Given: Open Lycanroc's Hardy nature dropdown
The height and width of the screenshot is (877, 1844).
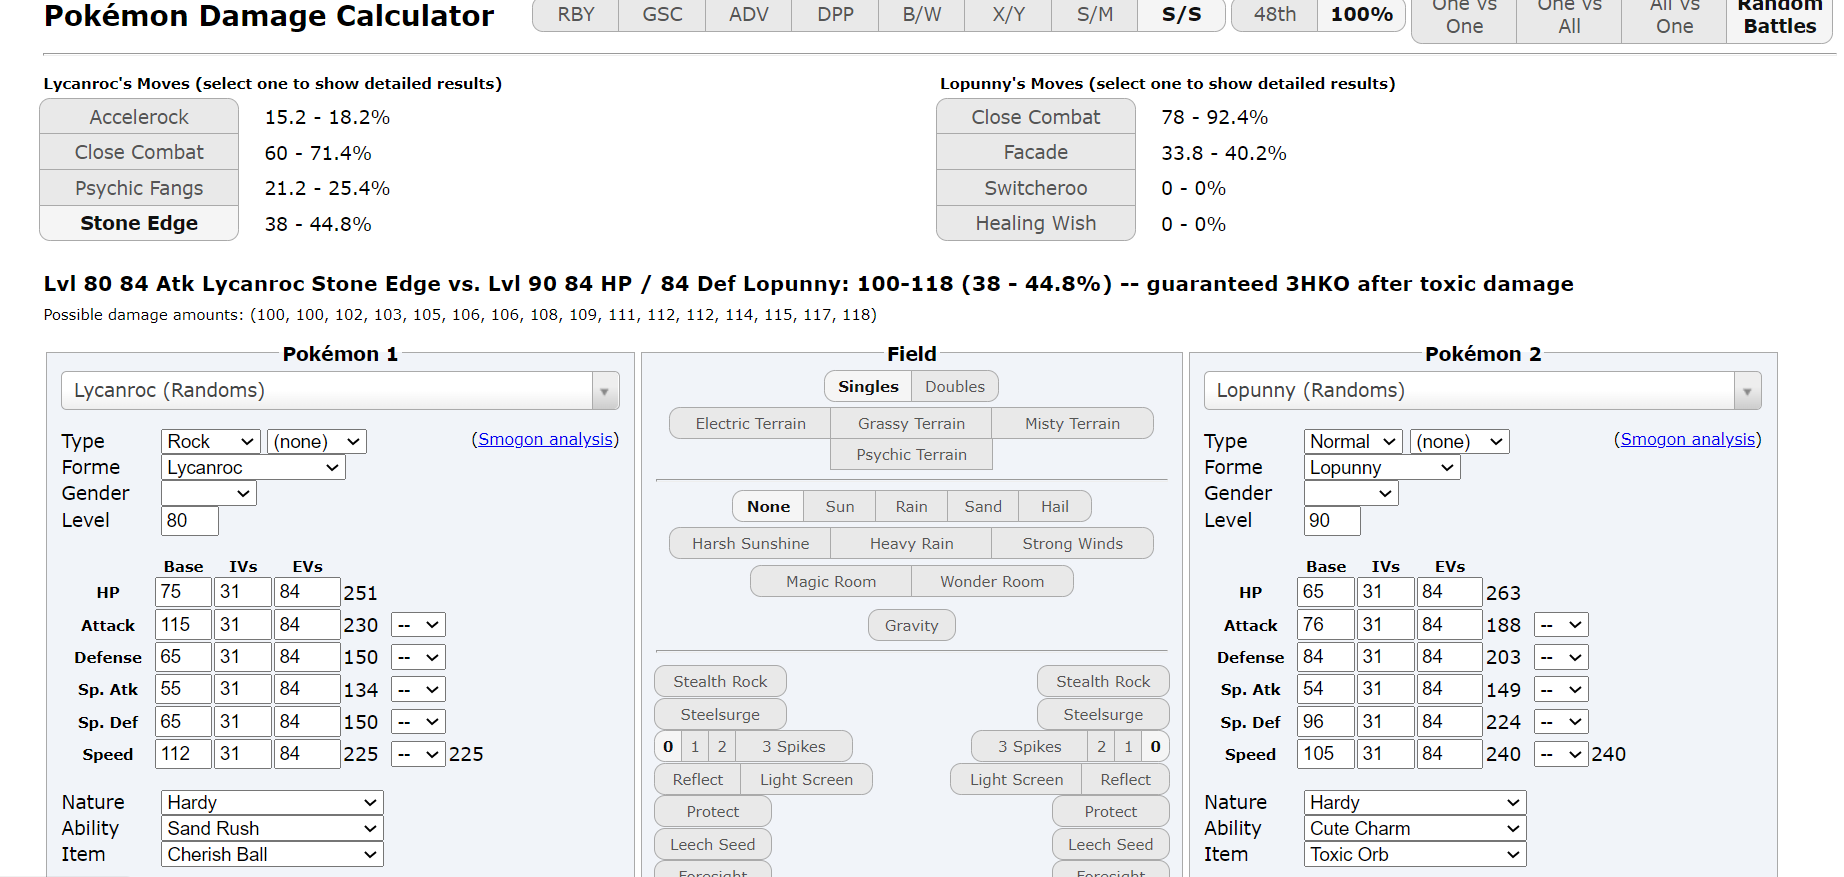Looking at the screenshot, I should [272, 802].
